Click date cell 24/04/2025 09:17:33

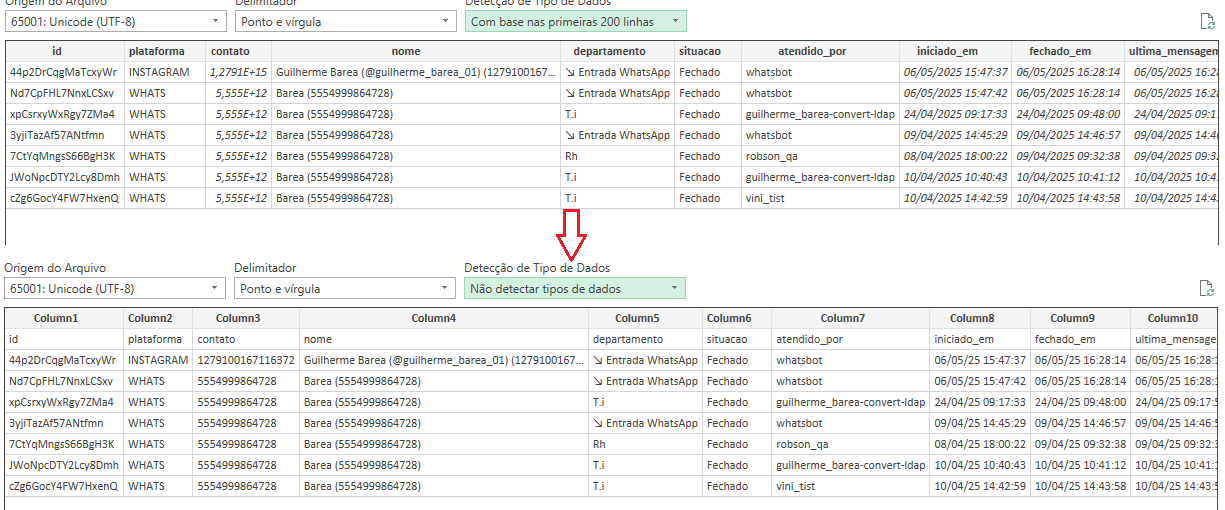click(x=955, y=114)
